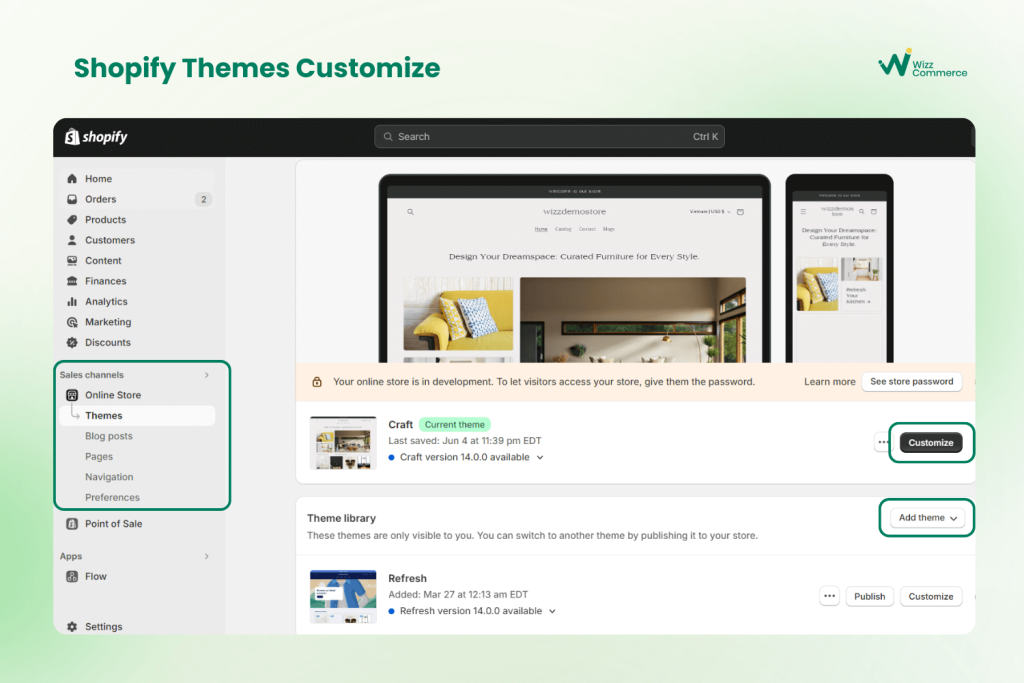This screenshot has width=1024, height=683.
Task: Click the lock icon in development banner
Action: pos(317,382)
